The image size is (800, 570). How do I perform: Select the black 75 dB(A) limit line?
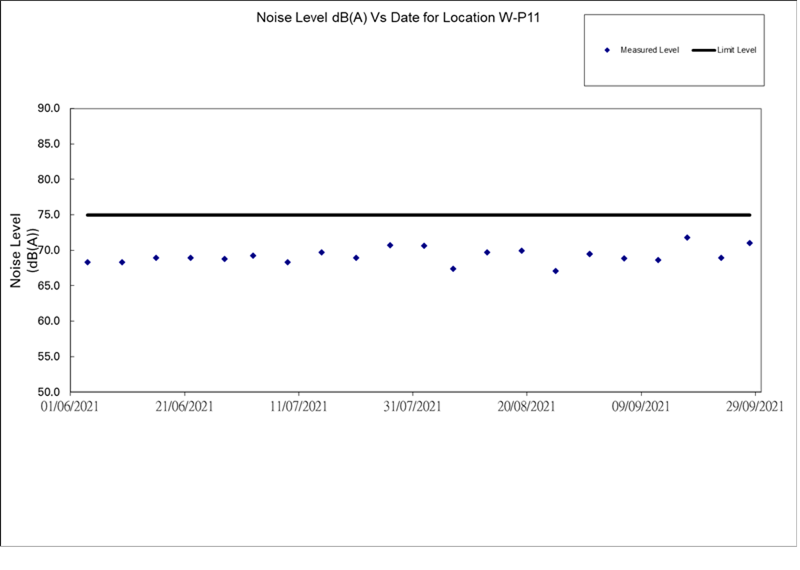coord(418,215)
